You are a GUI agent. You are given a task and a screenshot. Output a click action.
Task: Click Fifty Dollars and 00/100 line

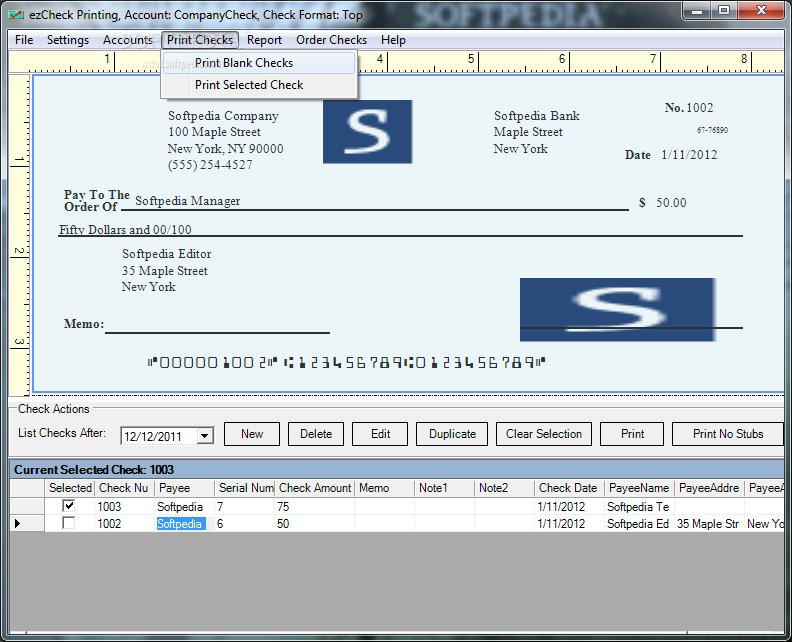[x=125, y=229]
